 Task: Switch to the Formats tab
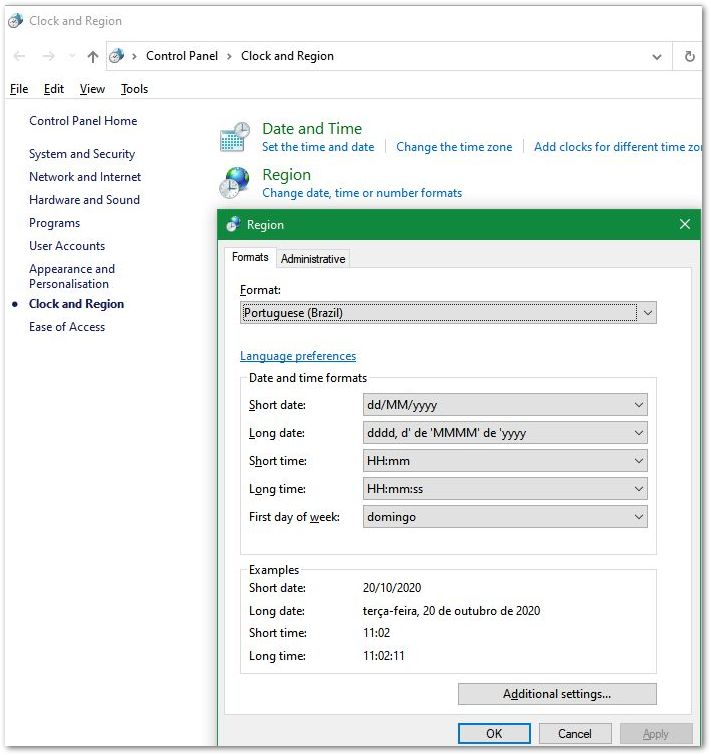click(250, 257)
